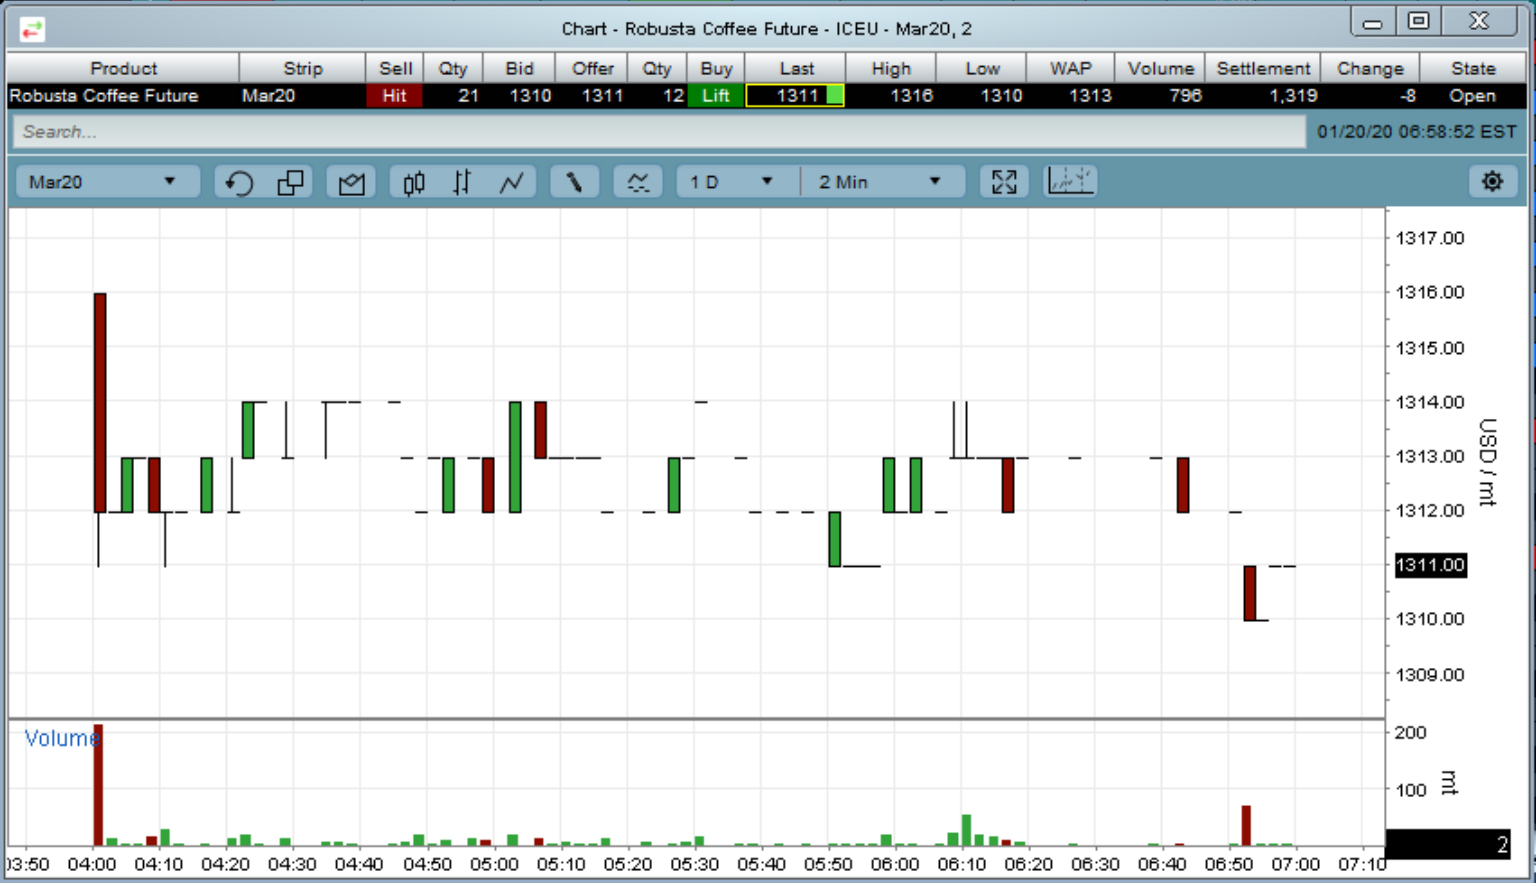Click the 1311.00 current price marker
This screenshot has height=886, width=1536.
(1430, 565)
